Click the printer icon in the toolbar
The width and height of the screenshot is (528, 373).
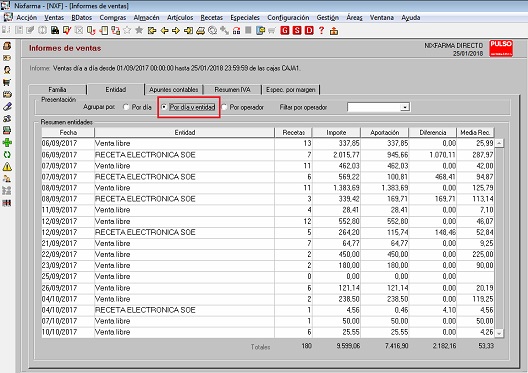tap(200, 31)
